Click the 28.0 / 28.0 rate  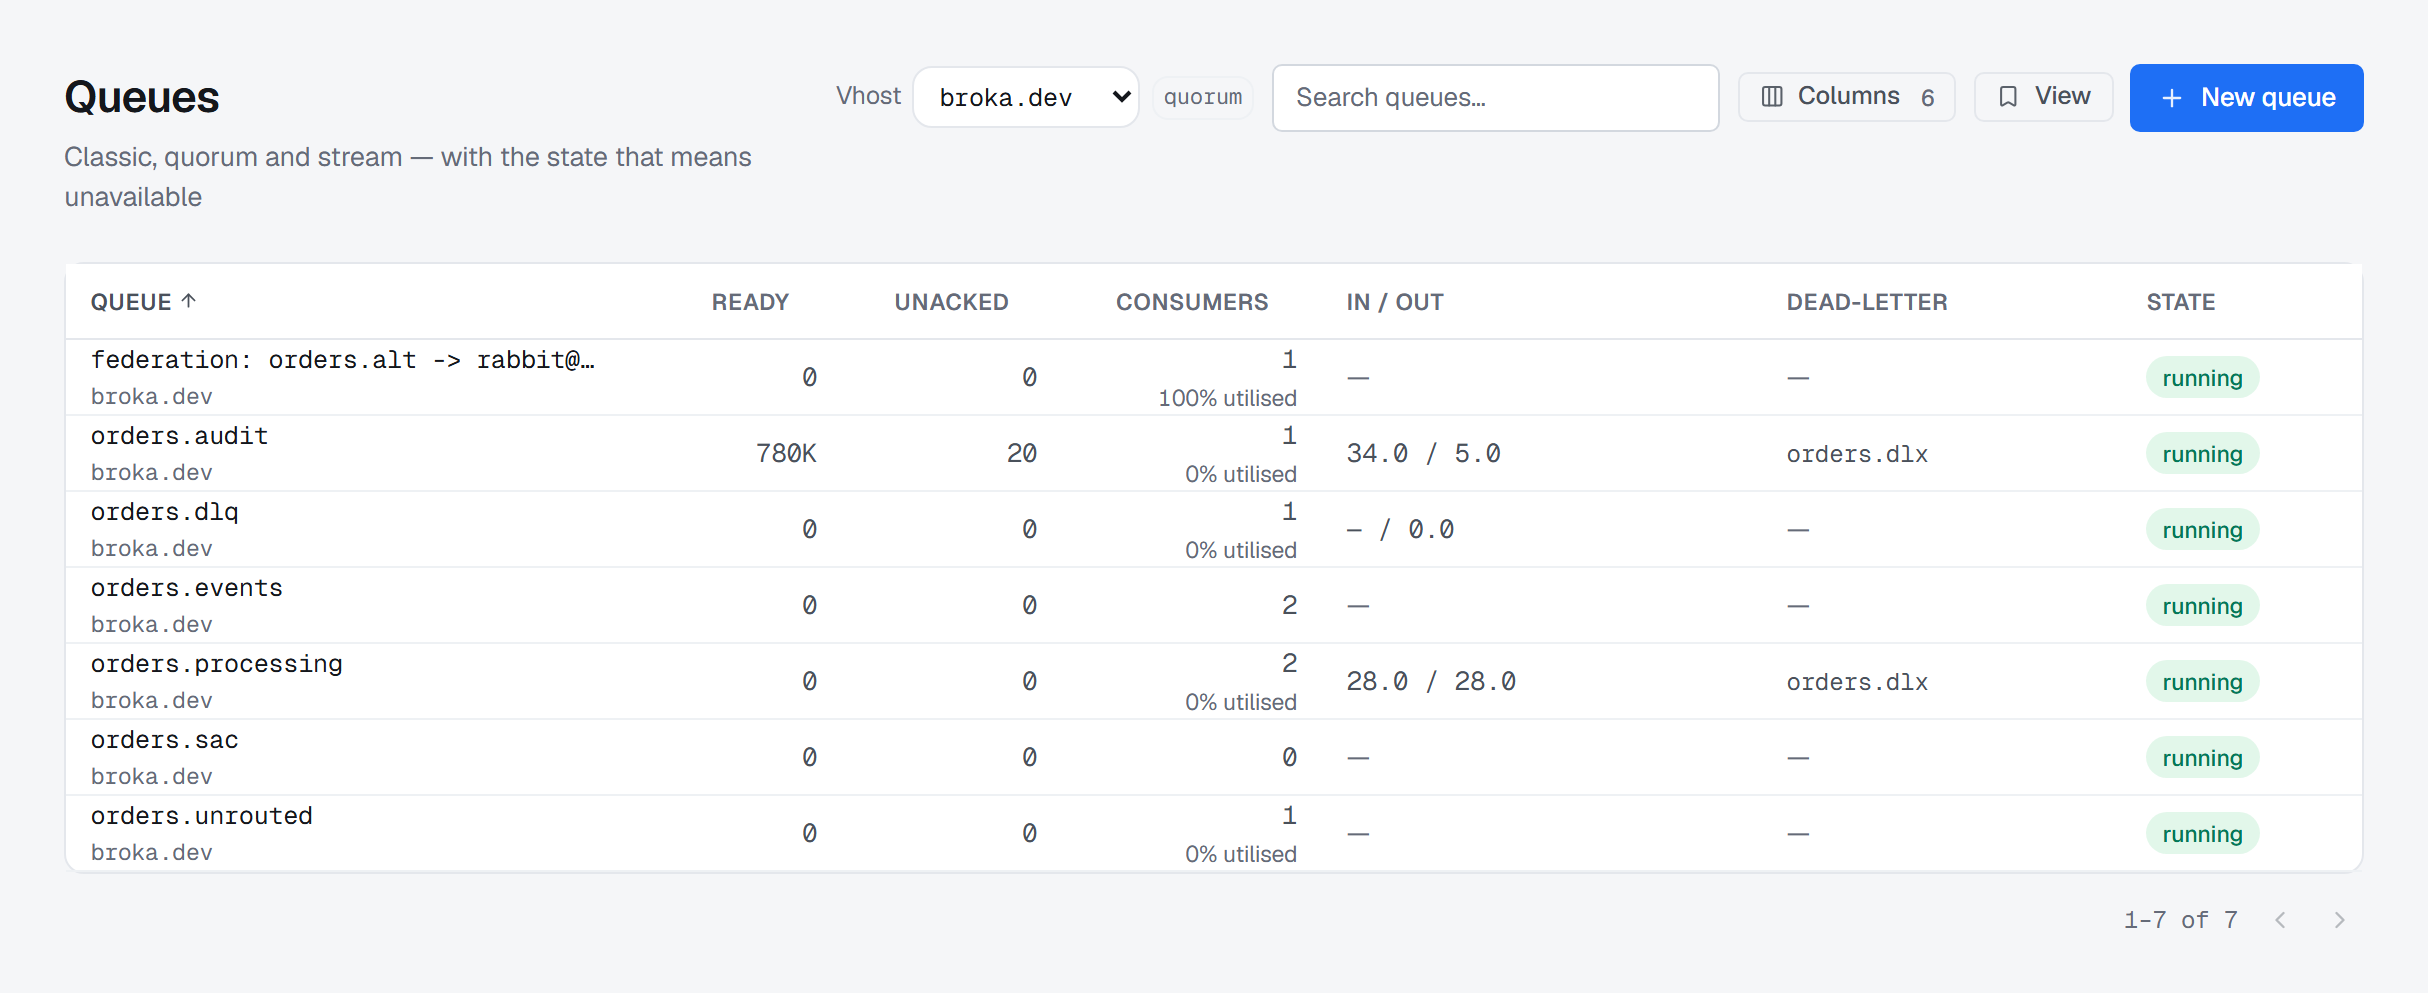1431,682
